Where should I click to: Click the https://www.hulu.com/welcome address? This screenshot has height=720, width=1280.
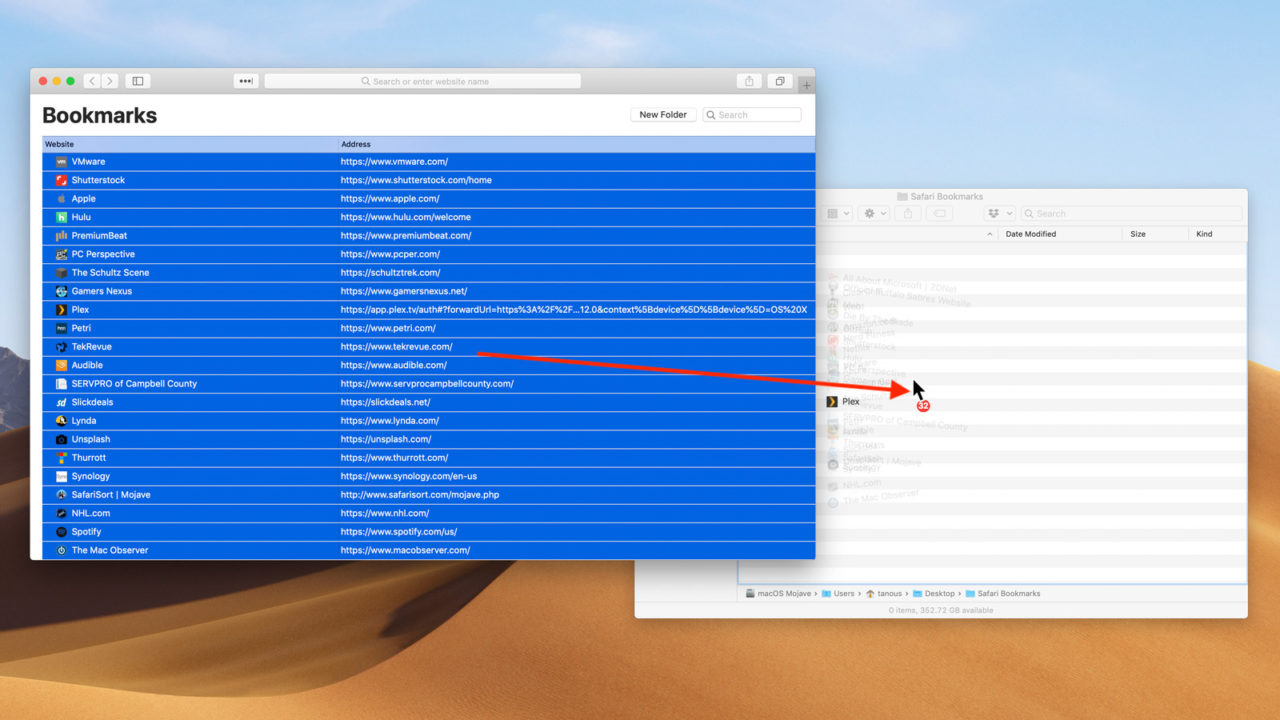pos(405,217)
